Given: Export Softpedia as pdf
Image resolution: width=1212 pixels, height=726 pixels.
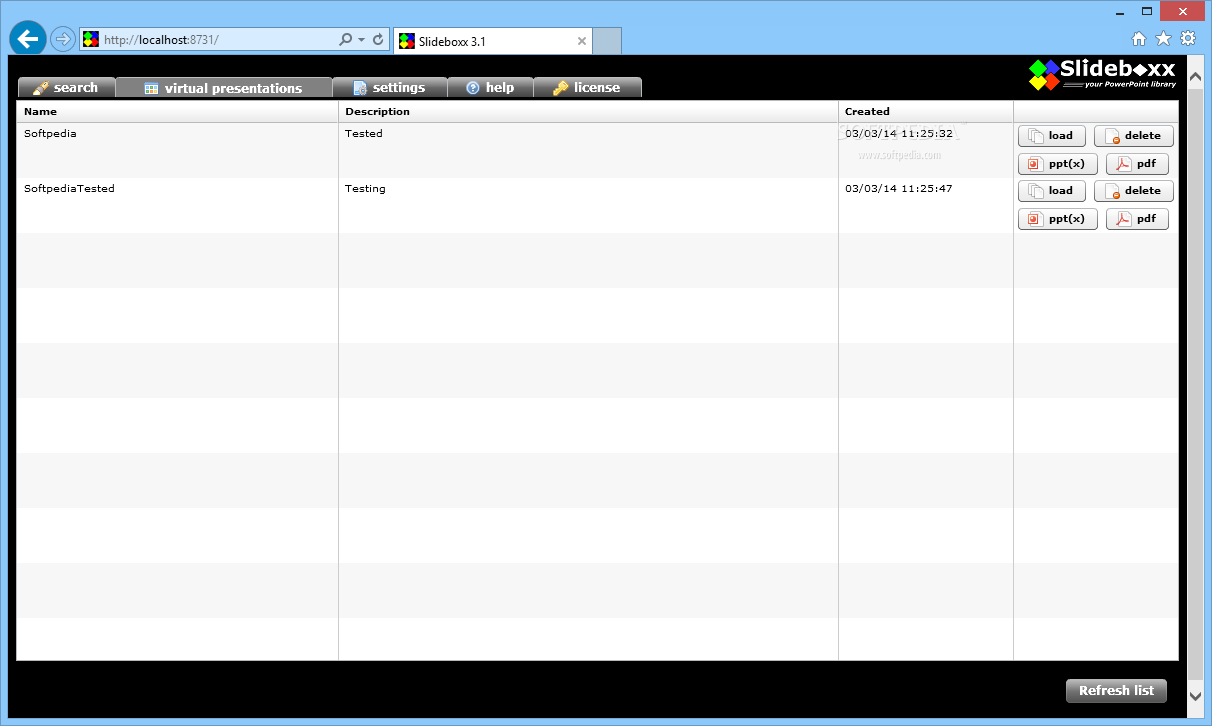Looking at the screenshot, I should pos(1137,164).
